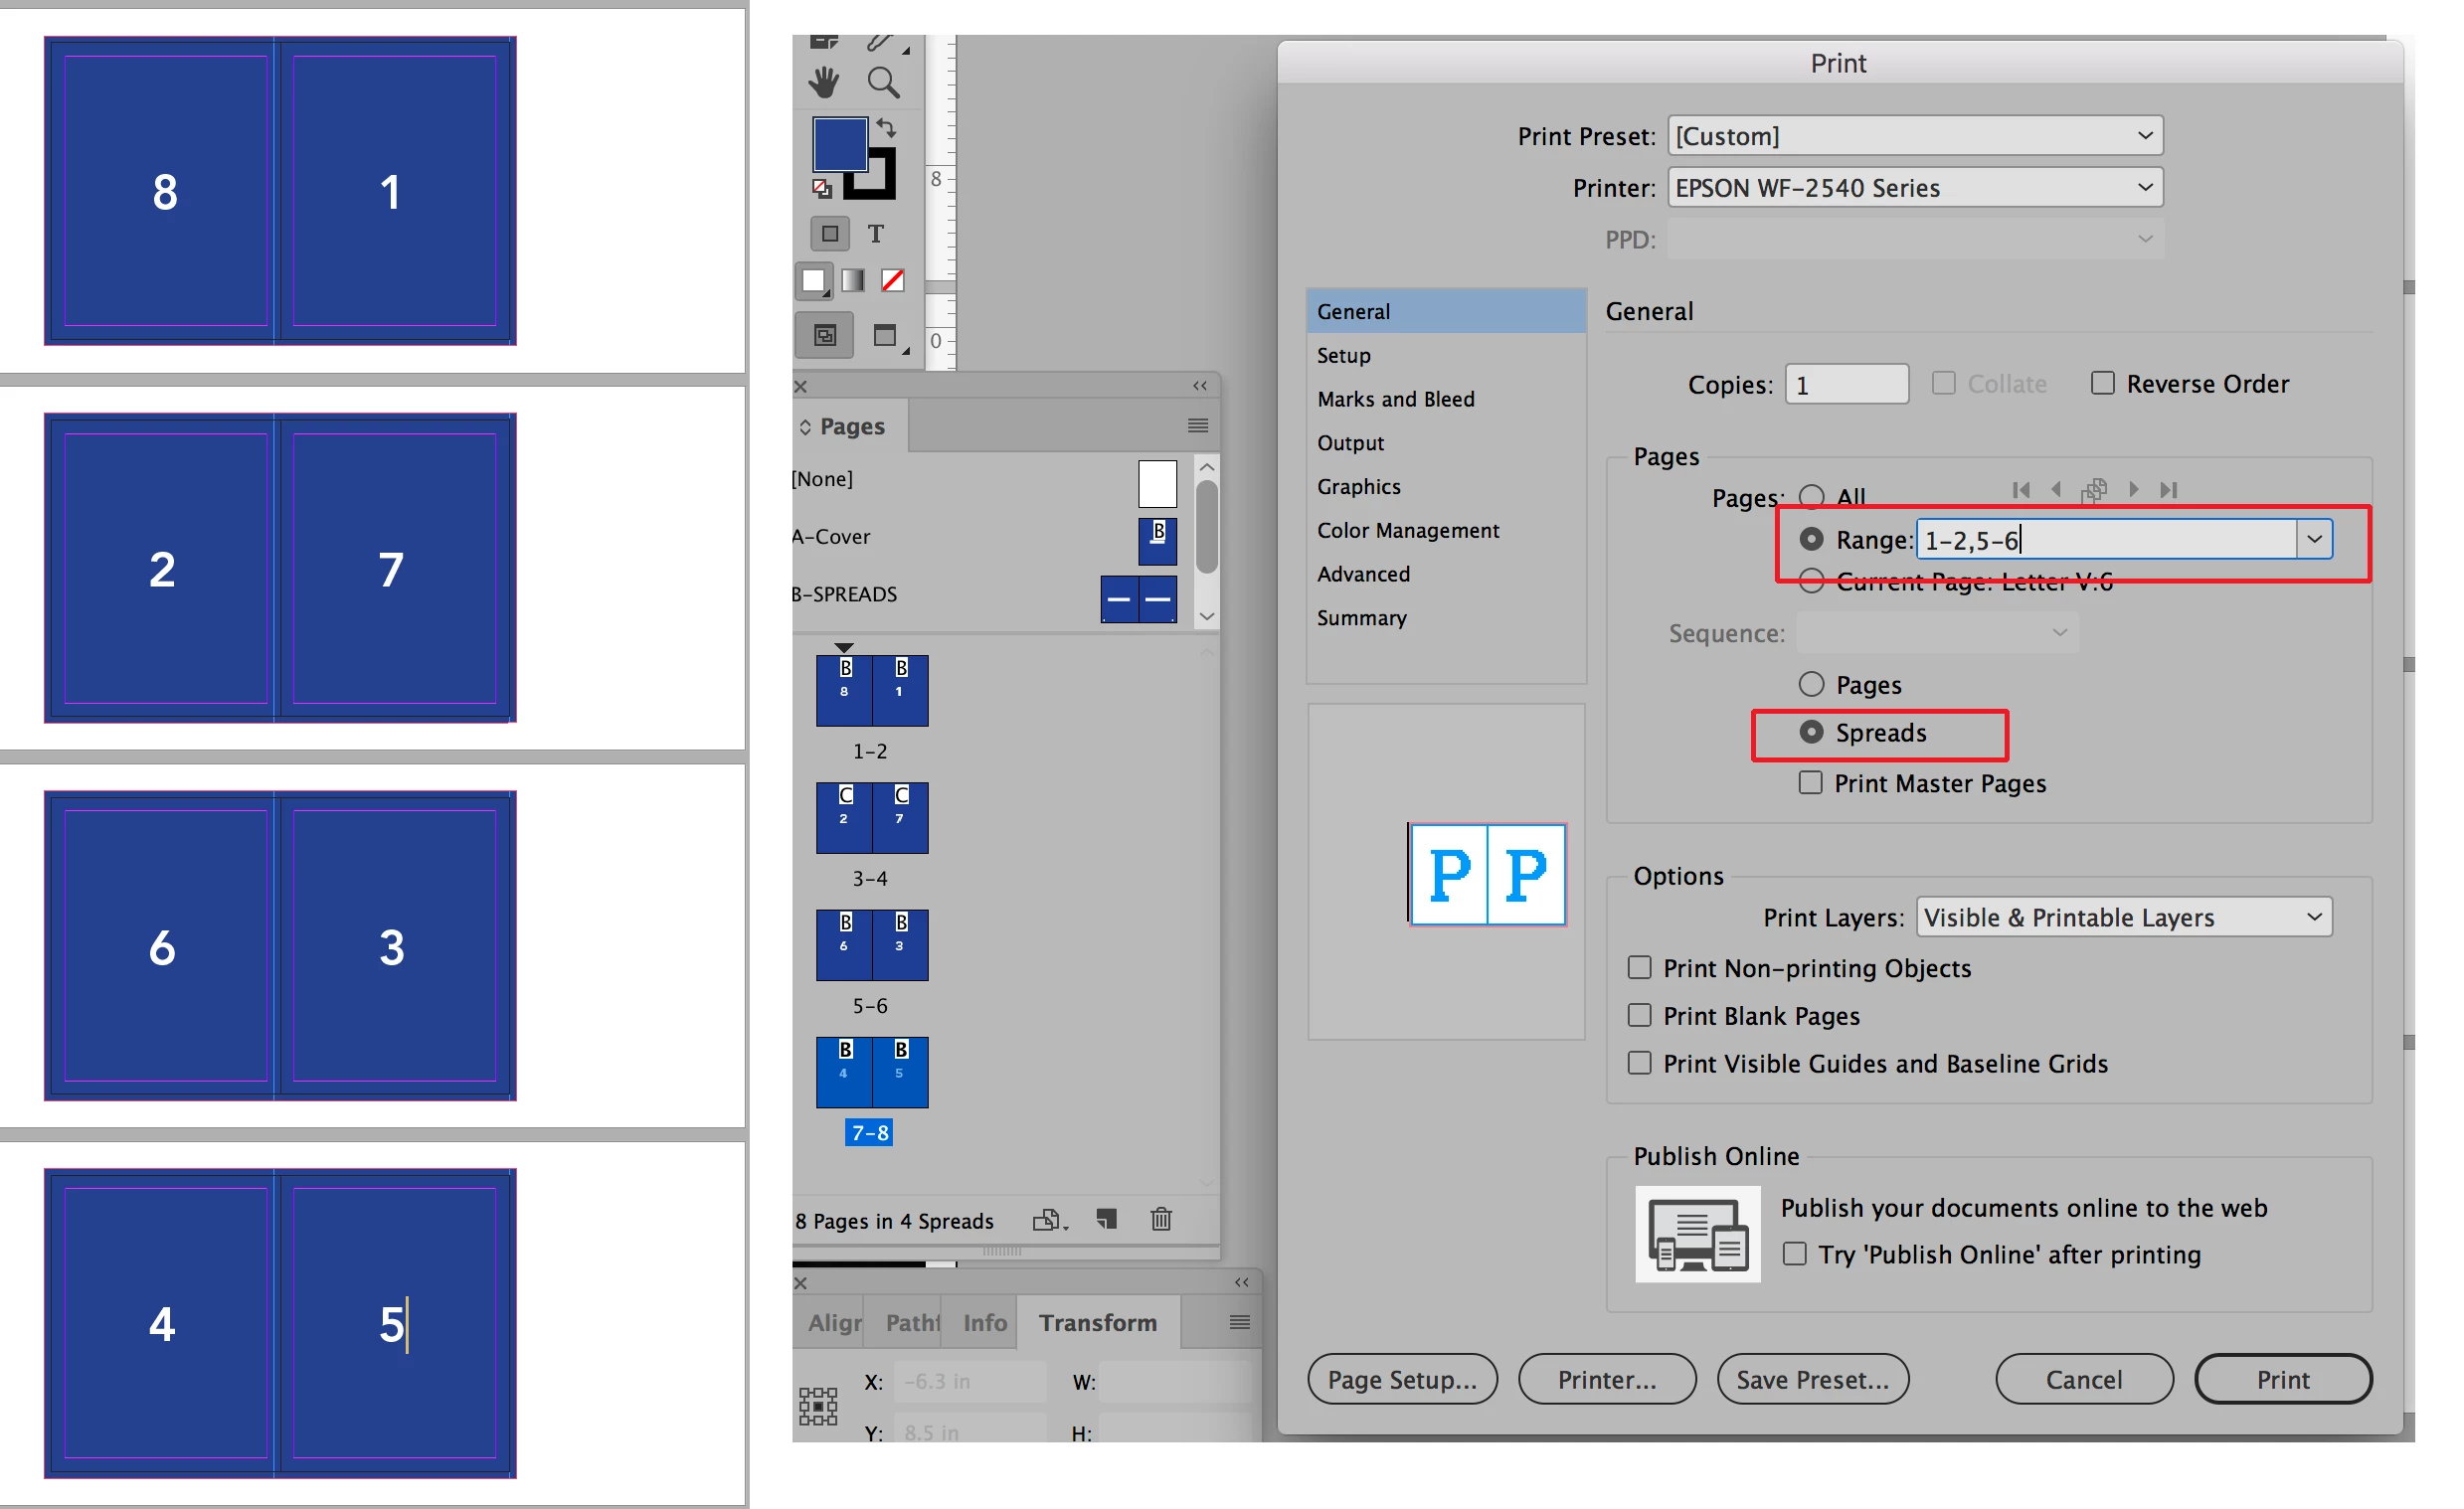Viewport: 2464px width, 1509px height.
Task: Open the Print Preset dropdown
Action: (1915, 136)
